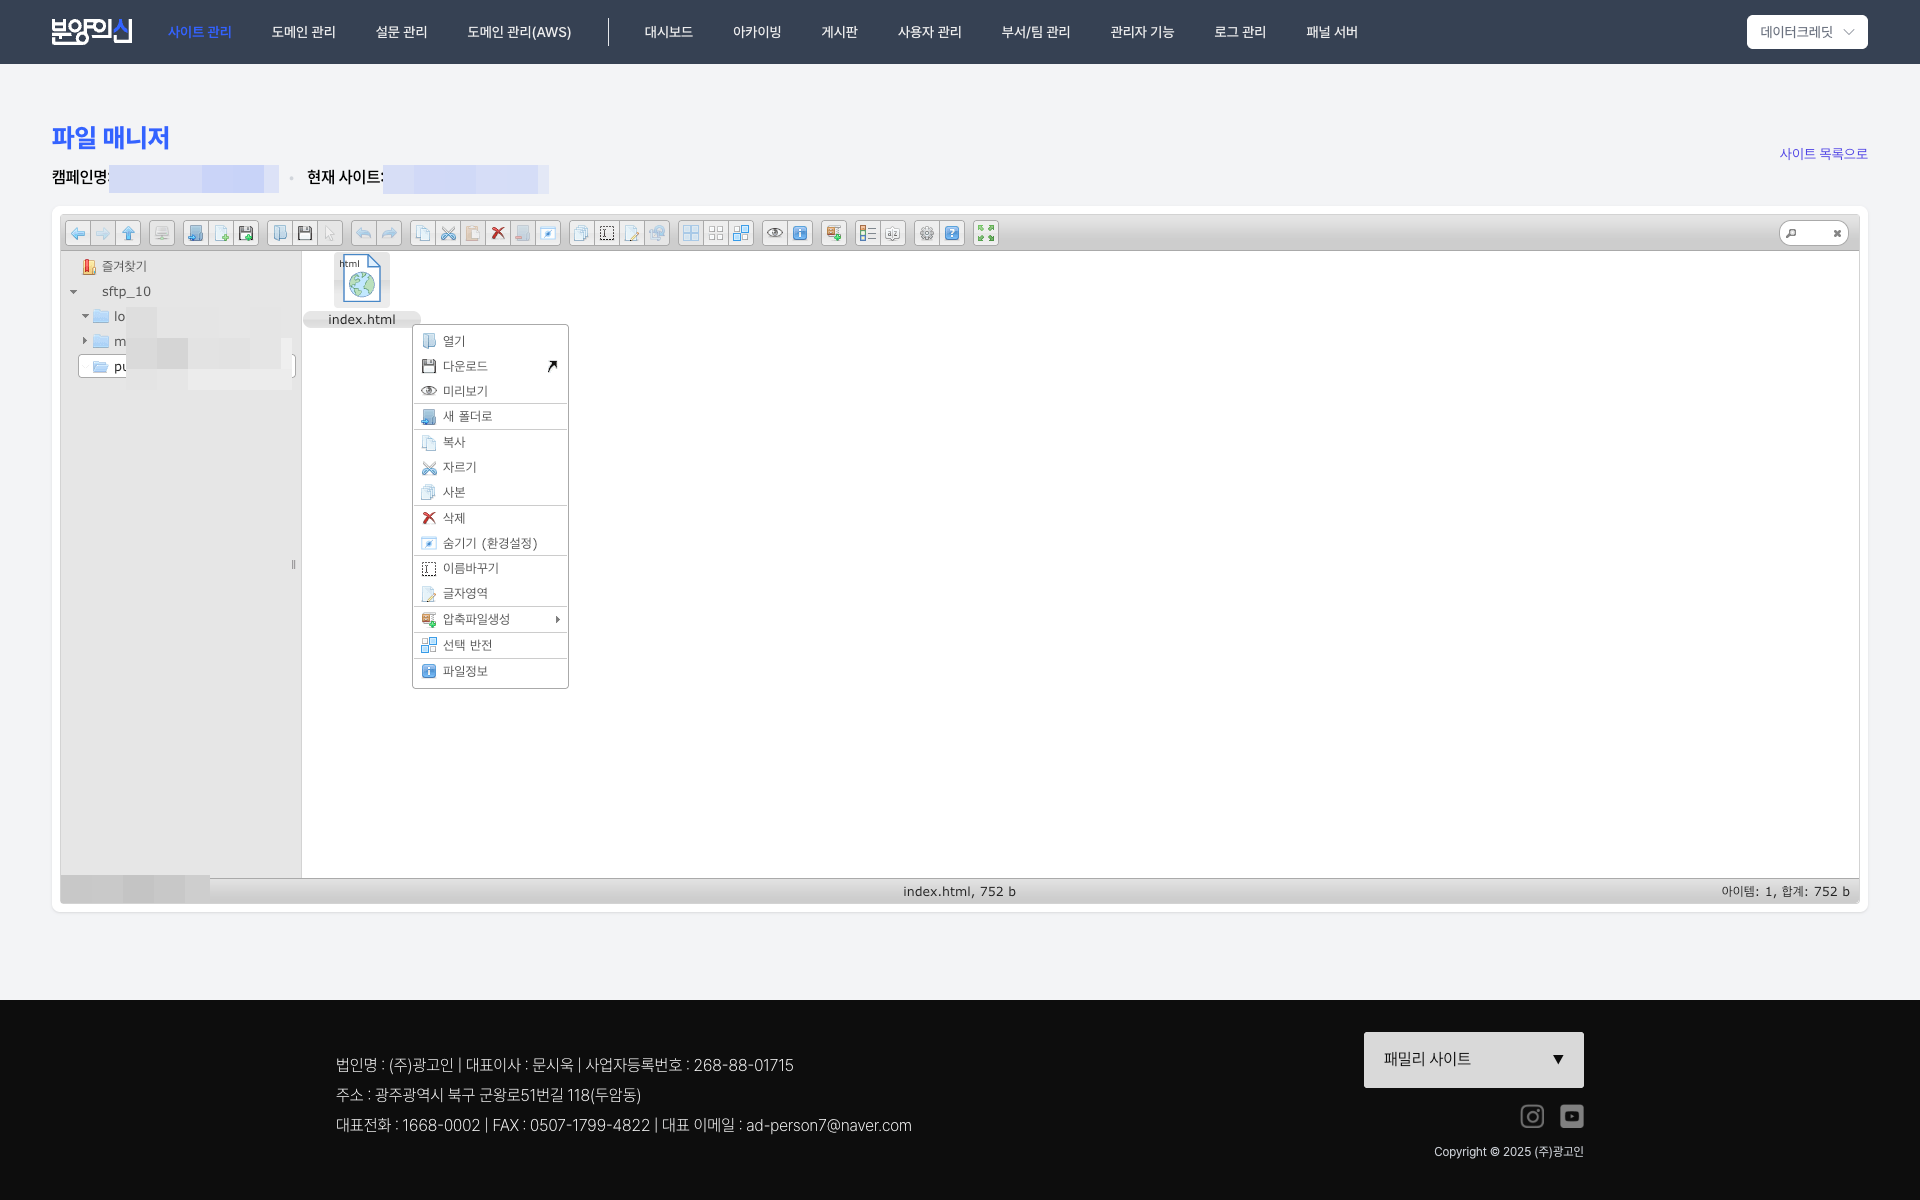Click the new folder toolbar icon
The height and width of the screenshot is (1200, 1920).
(196, 233)
